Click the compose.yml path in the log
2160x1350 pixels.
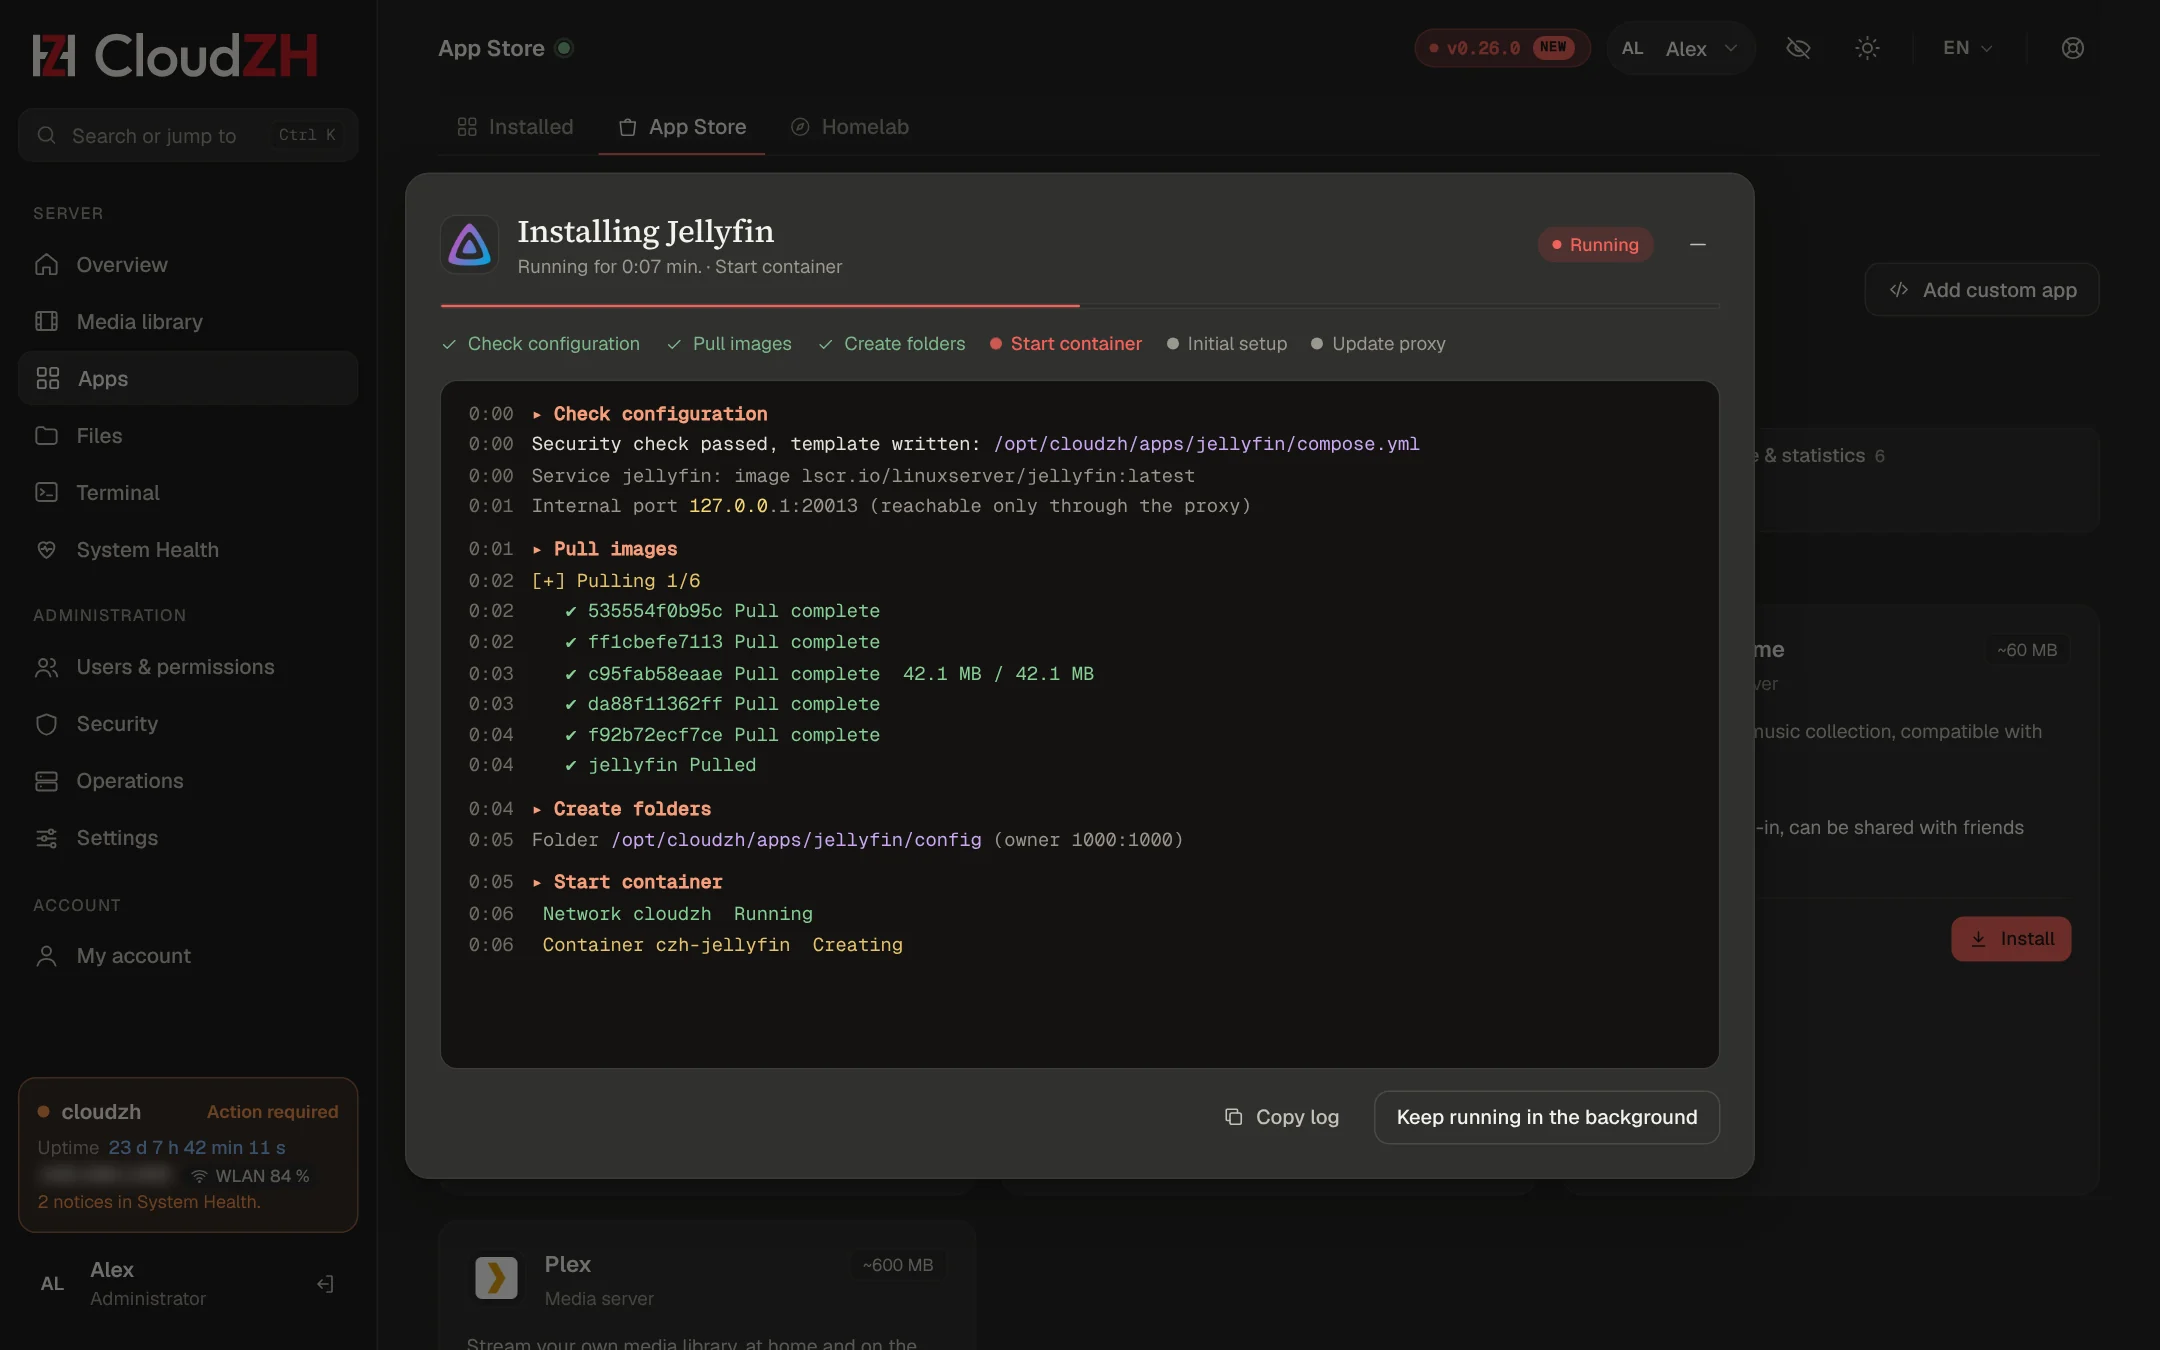point(1206,444)
